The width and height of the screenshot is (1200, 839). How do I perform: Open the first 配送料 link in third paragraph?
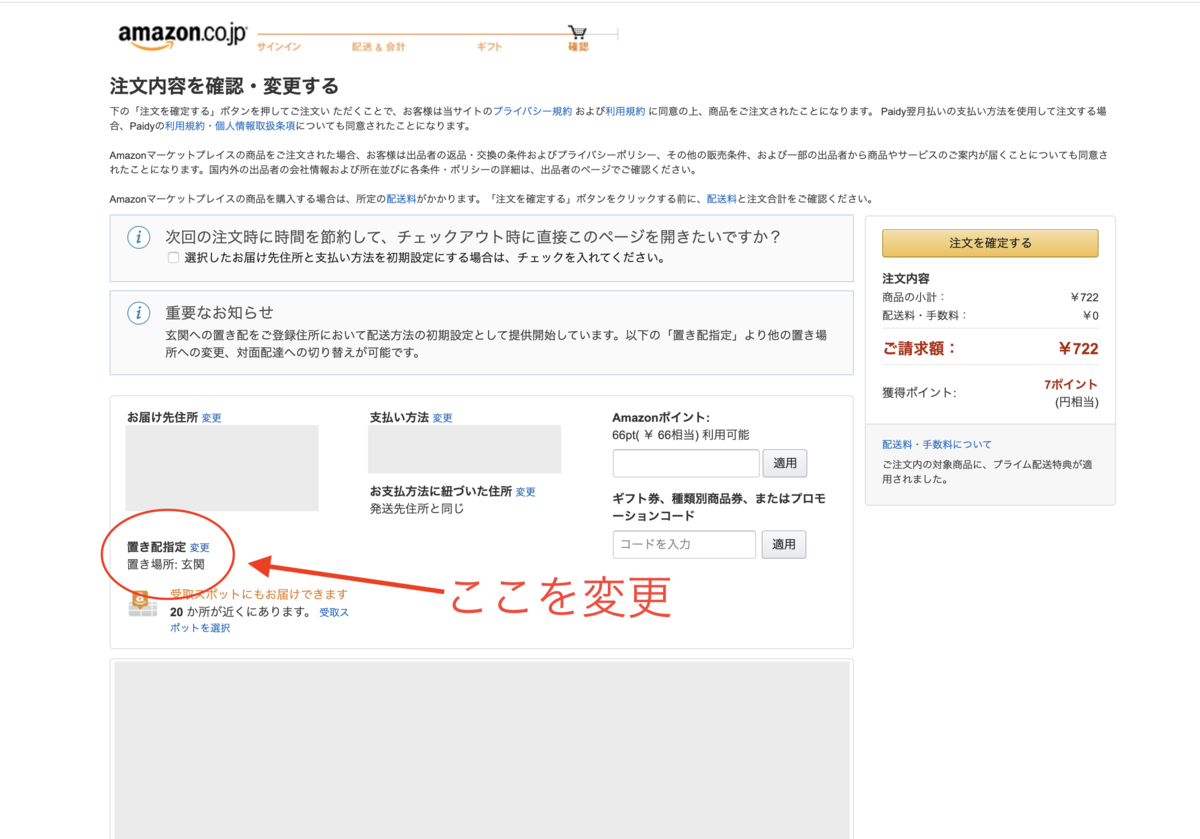402,199
